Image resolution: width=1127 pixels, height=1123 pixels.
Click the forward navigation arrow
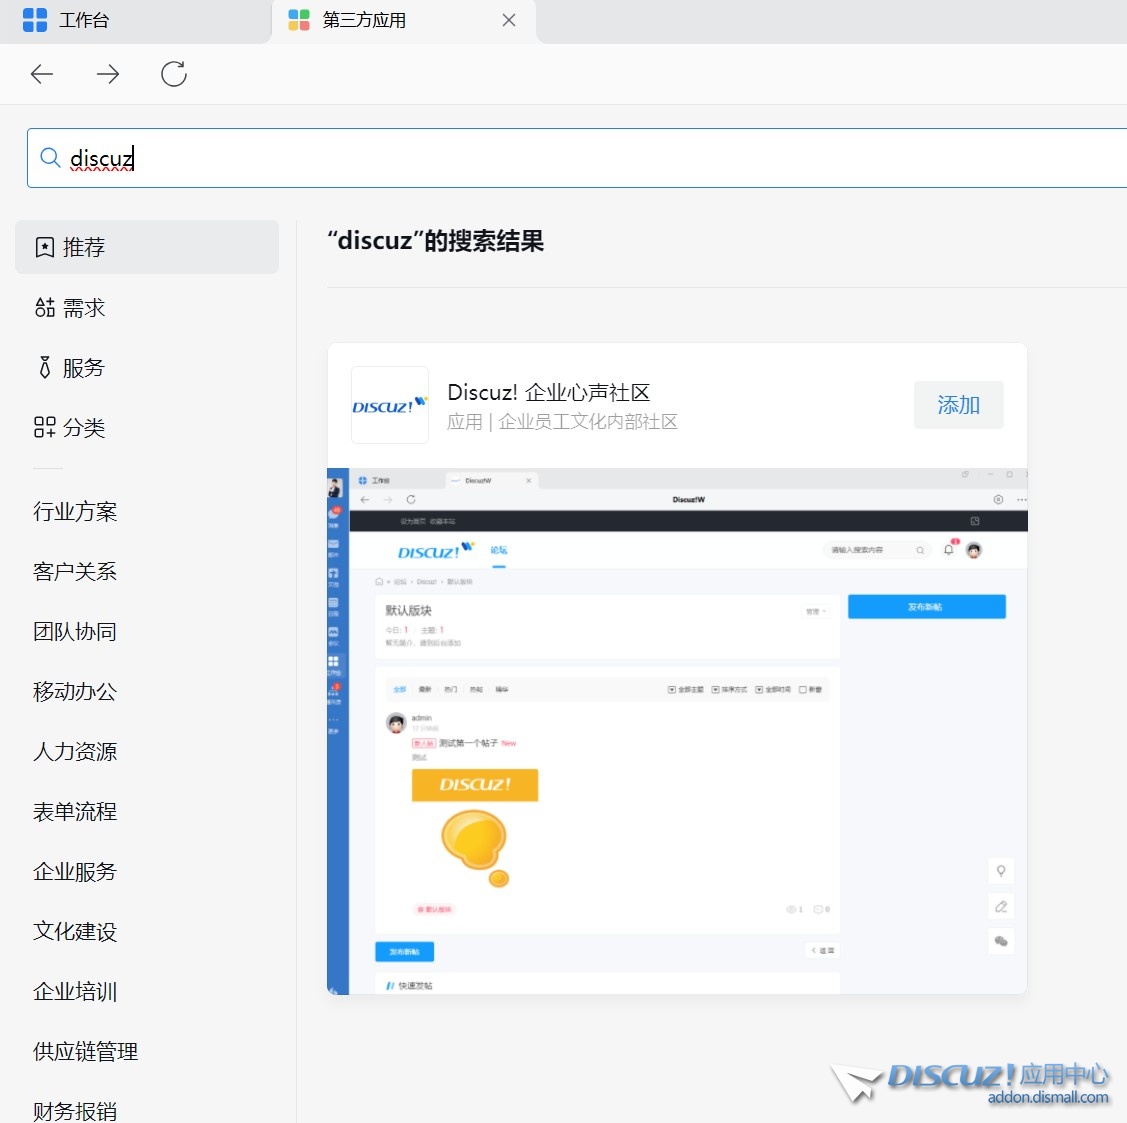tap(108, 74)
